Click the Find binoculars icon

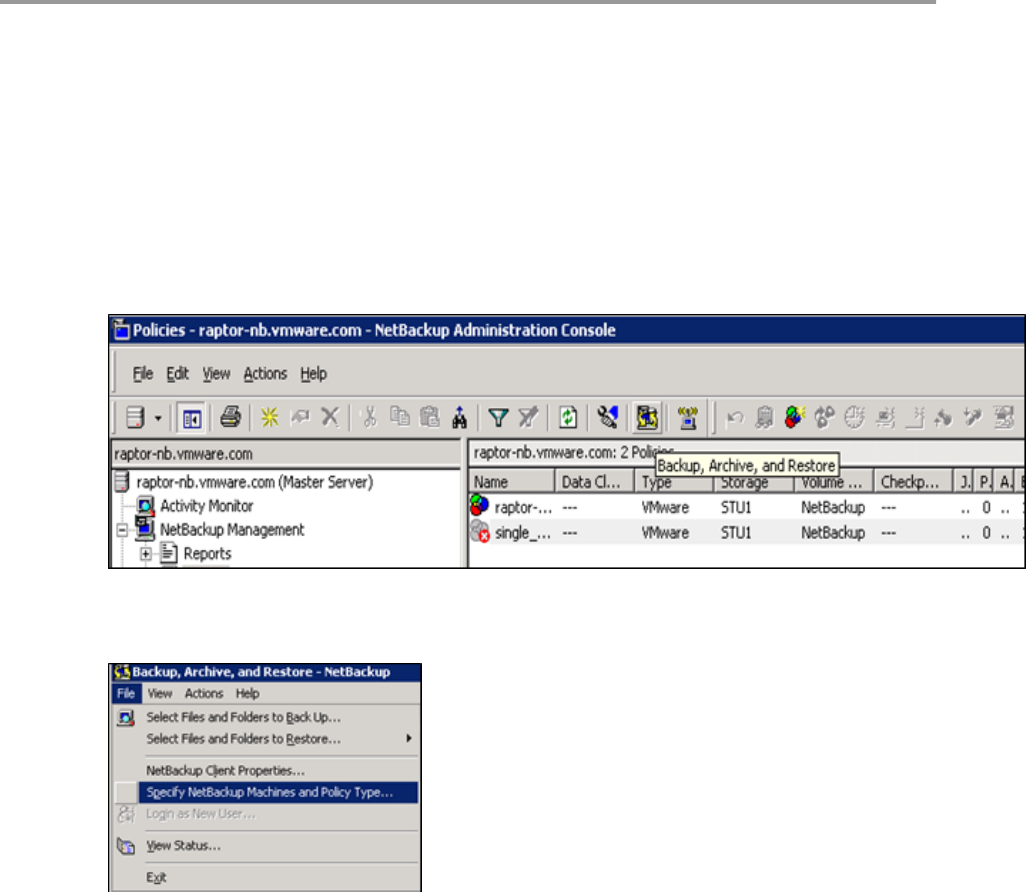pyautogui.click(x=459, y=417)
